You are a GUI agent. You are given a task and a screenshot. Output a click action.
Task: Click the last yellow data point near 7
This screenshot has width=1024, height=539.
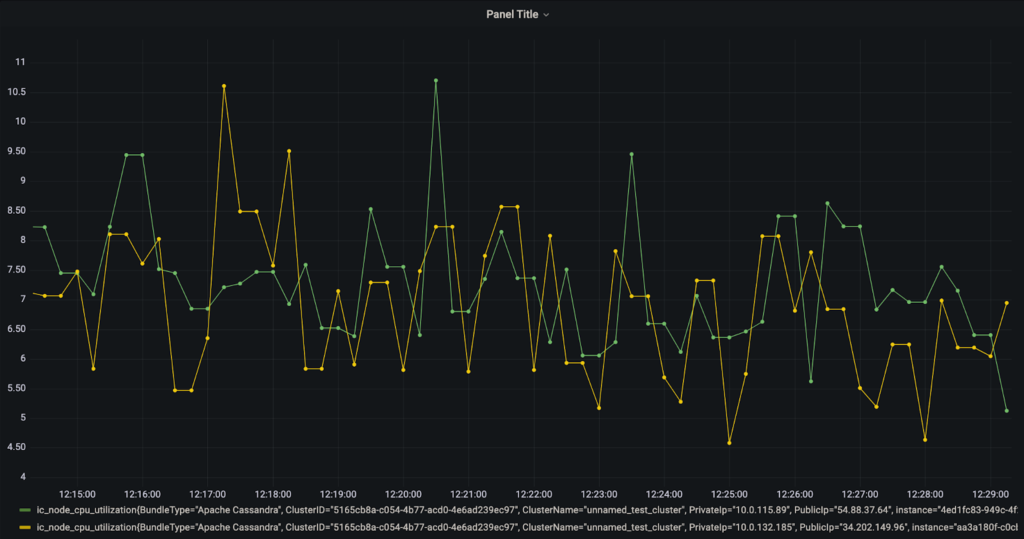[x=1007, y=302]
